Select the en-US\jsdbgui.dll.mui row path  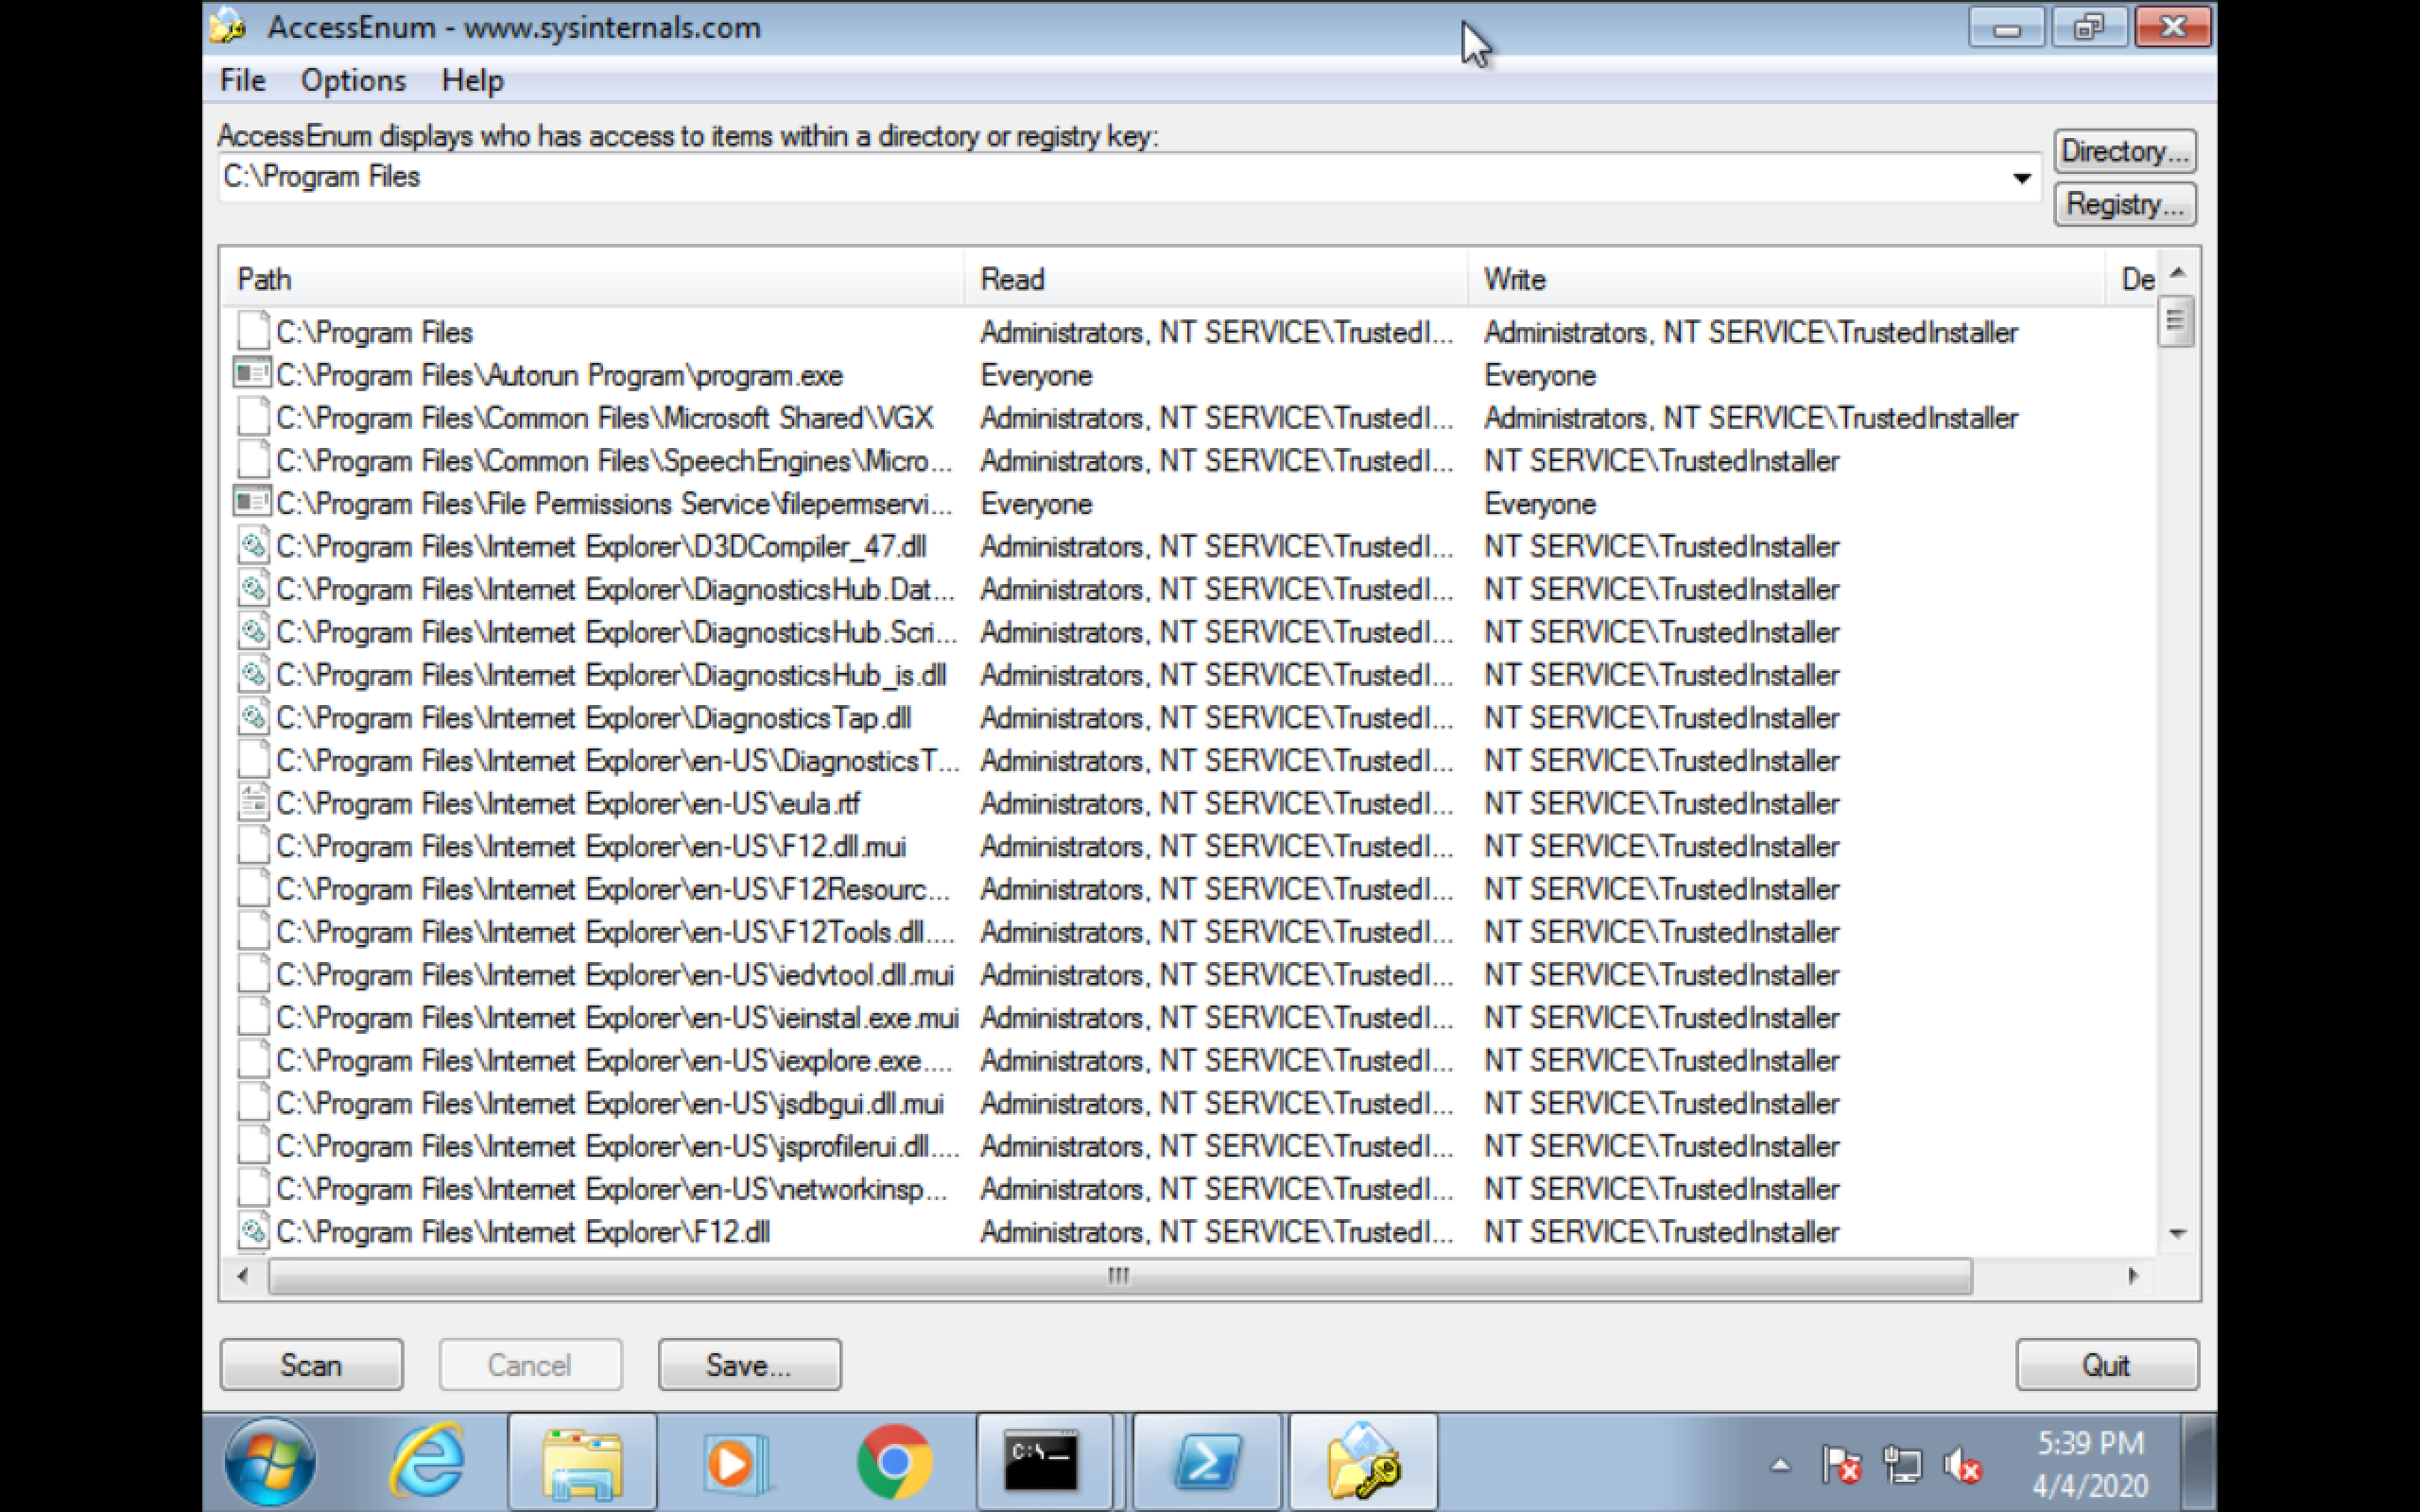pyautogui.click(x=610, y=1102)
